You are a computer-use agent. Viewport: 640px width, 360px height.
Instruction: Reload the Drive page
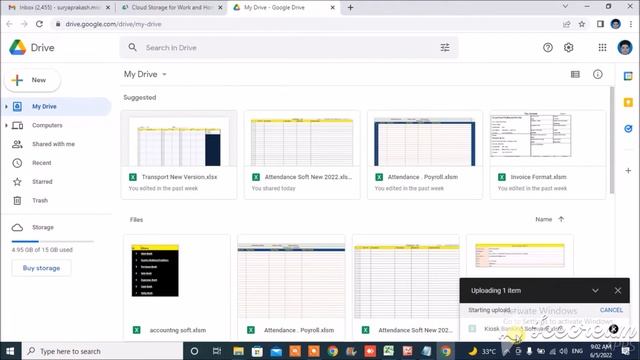click(39, 24)
